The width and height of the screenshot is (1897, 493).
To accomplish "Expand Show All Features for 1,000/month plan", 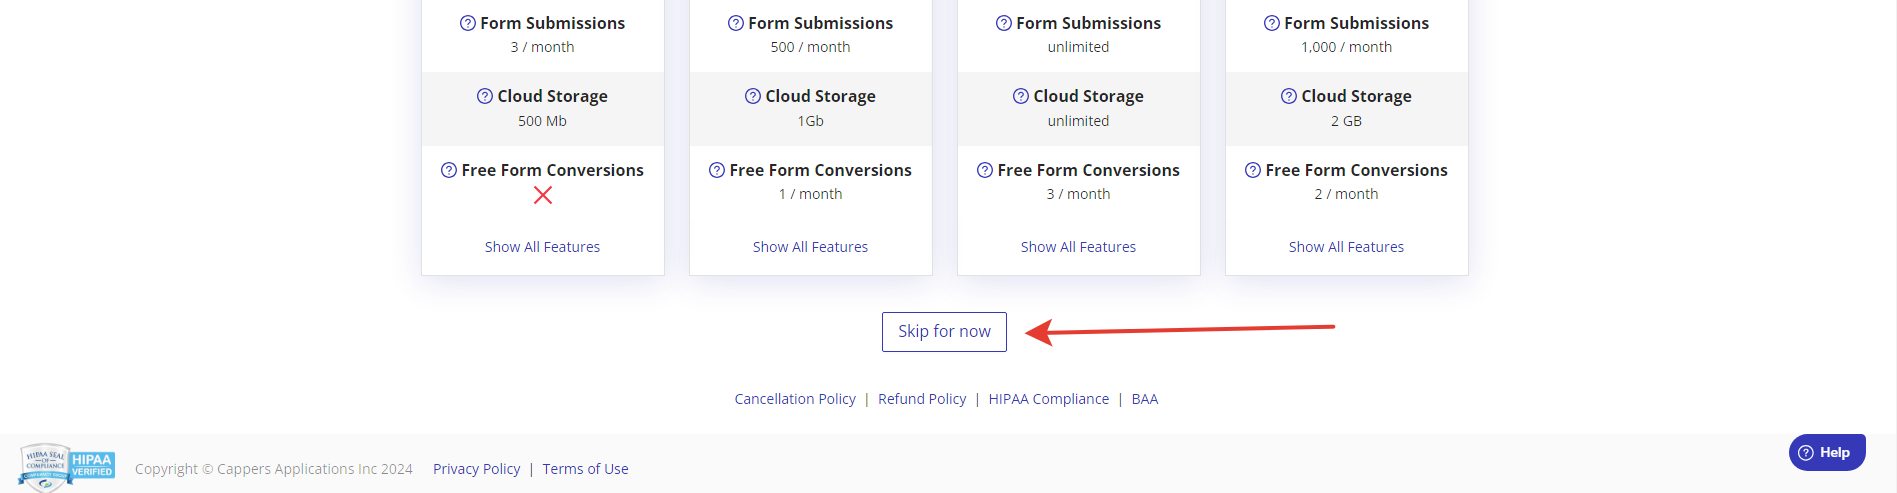I will point(1346,247).
